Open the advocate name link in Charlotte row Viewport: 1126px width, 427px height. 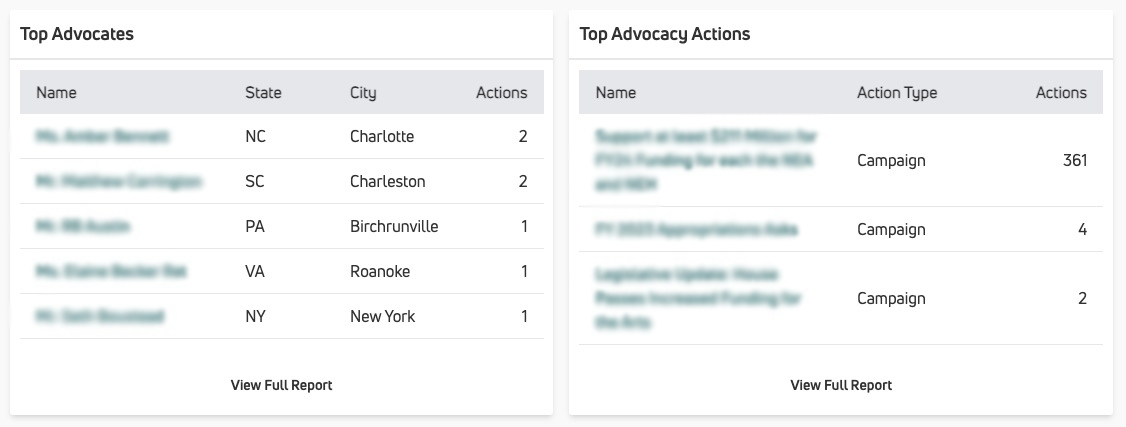click(x=103, y=136)
